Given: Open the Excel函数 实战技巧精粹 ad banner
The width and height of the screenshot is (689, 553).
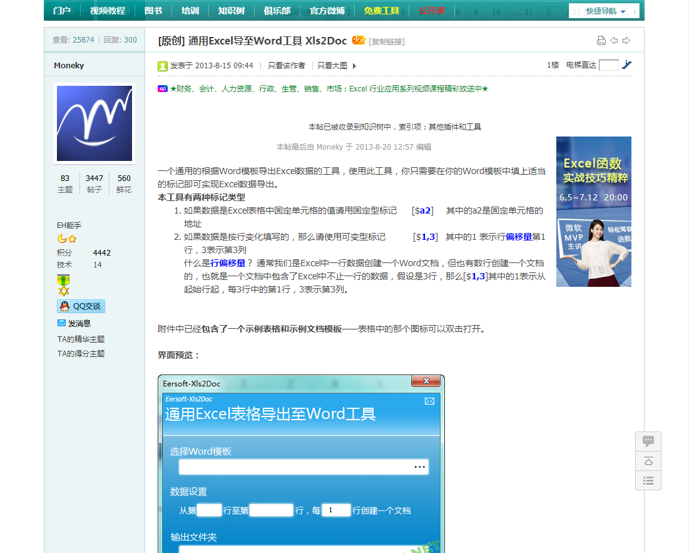Looking at the screenshot, I should tap(594, 211).
